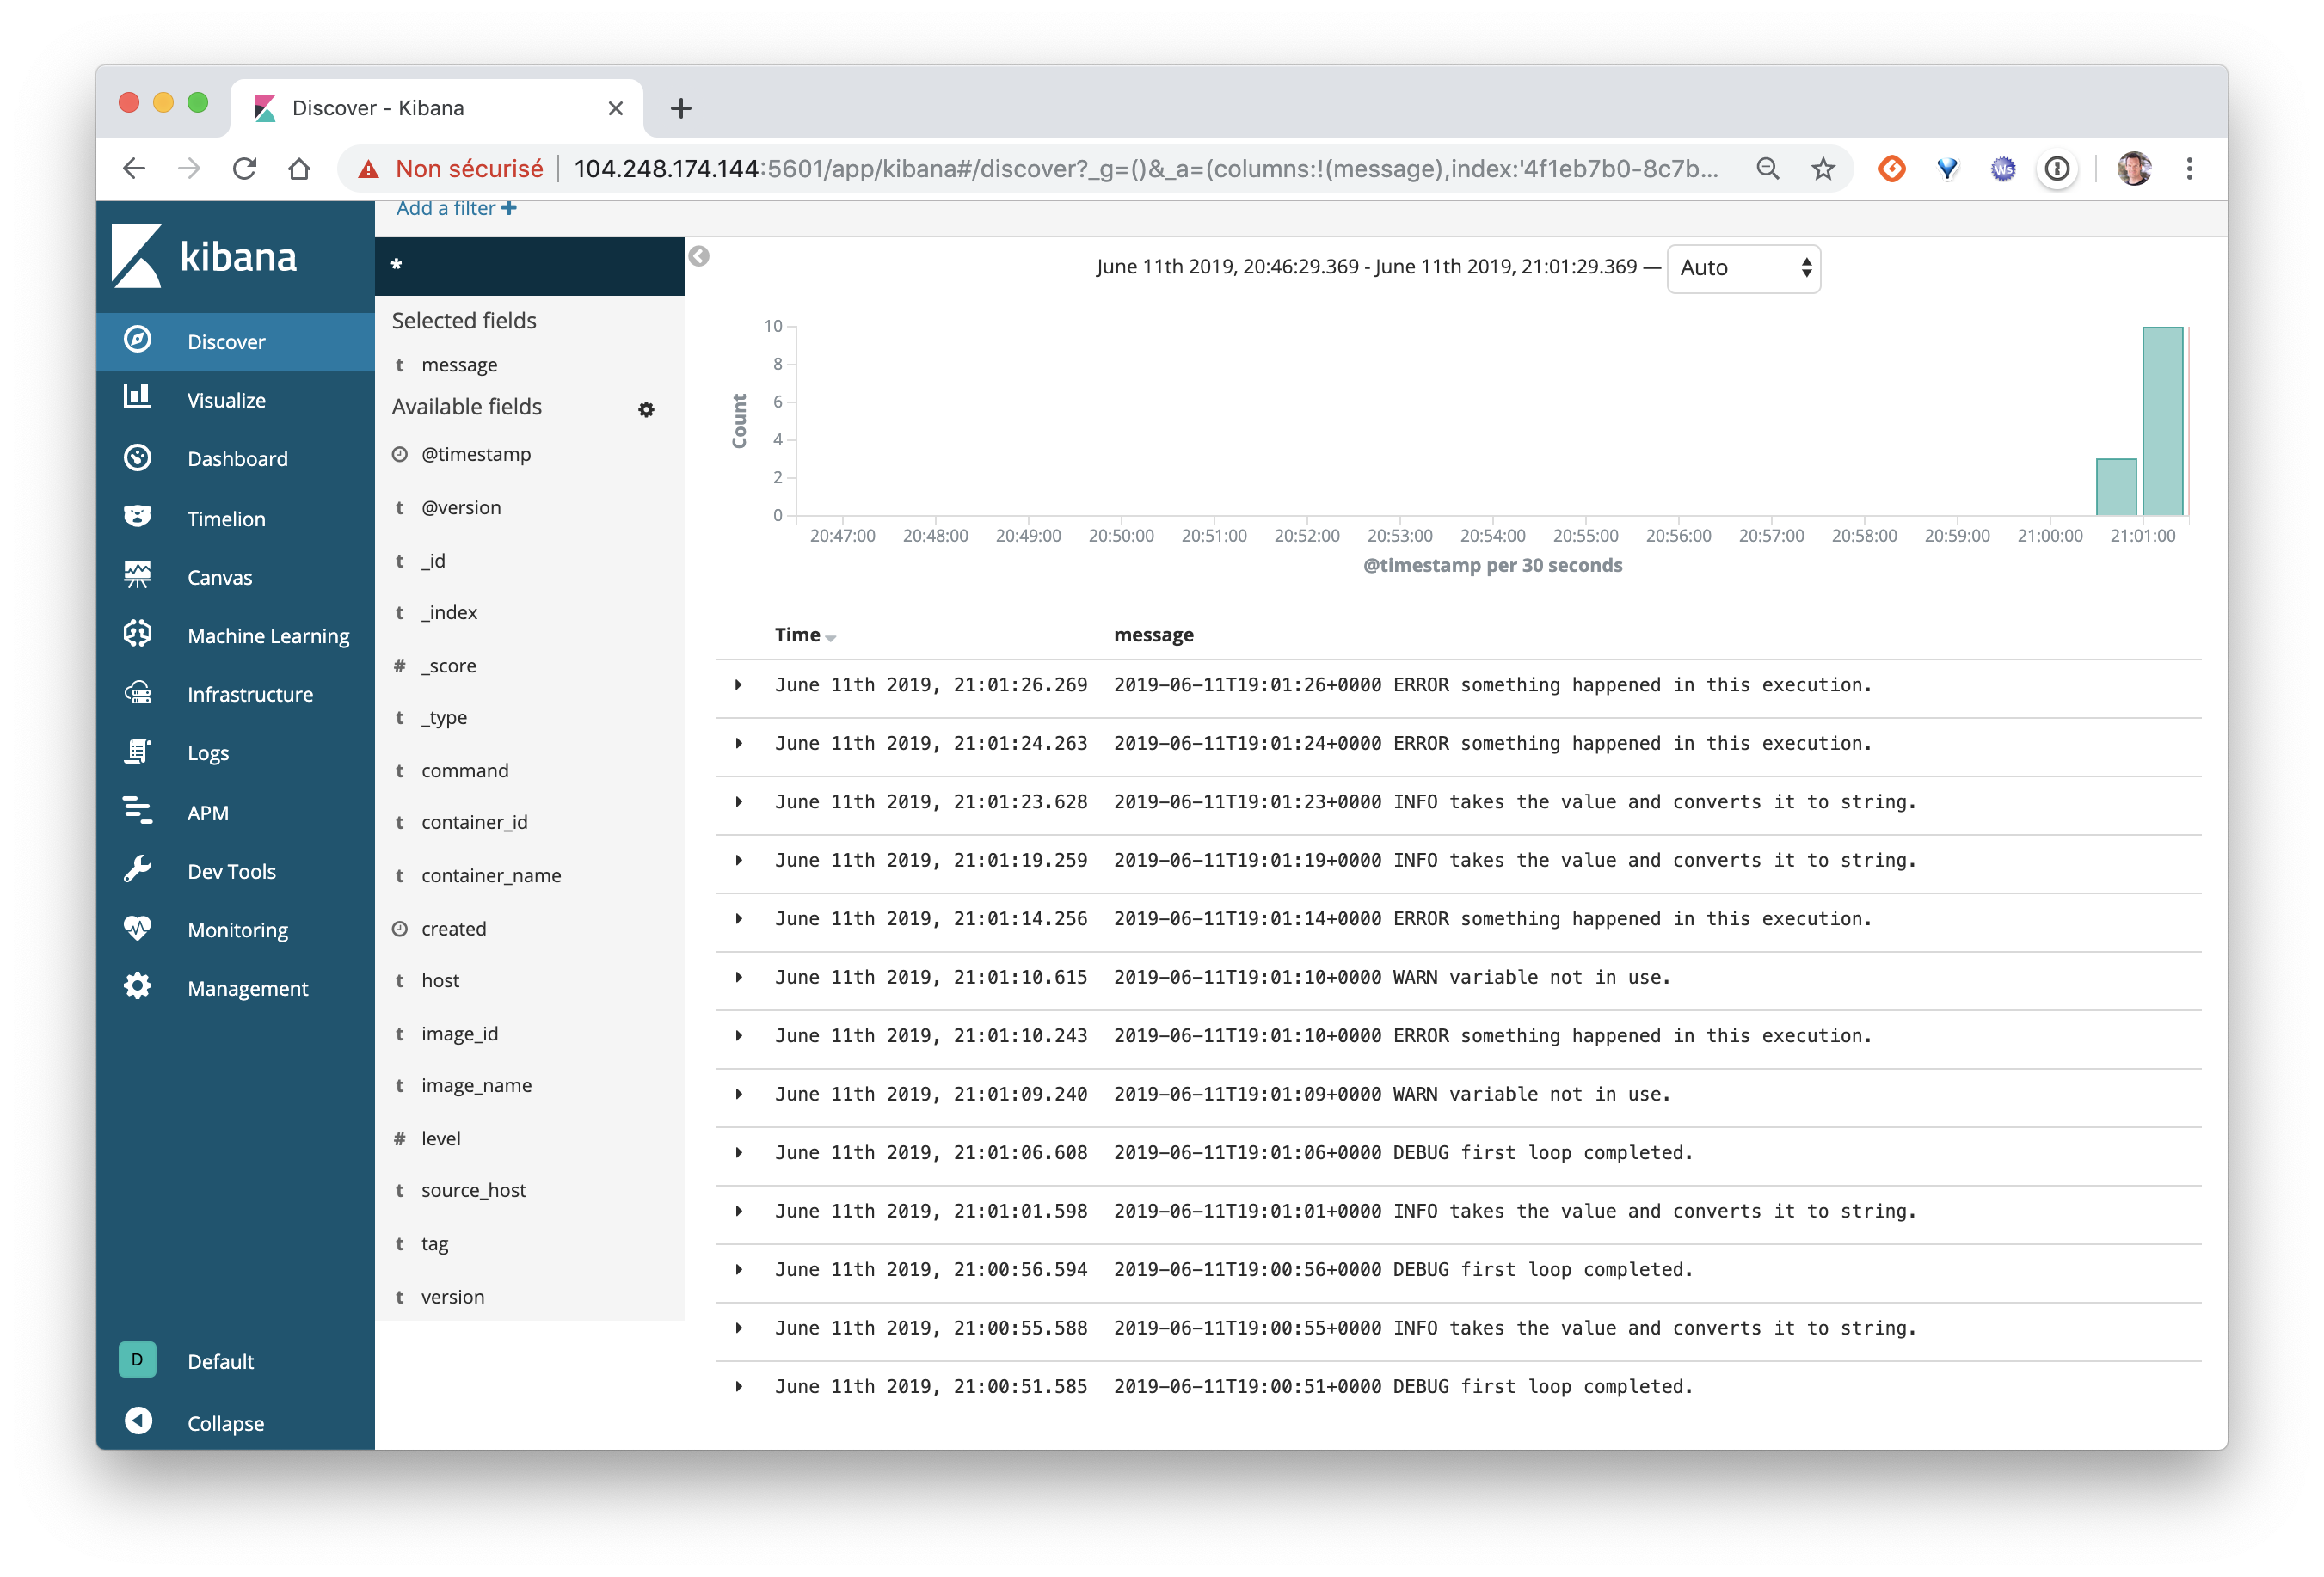Toggle the message selected field
Screen dimensions: 2324x1577
(x=458, y=365)
